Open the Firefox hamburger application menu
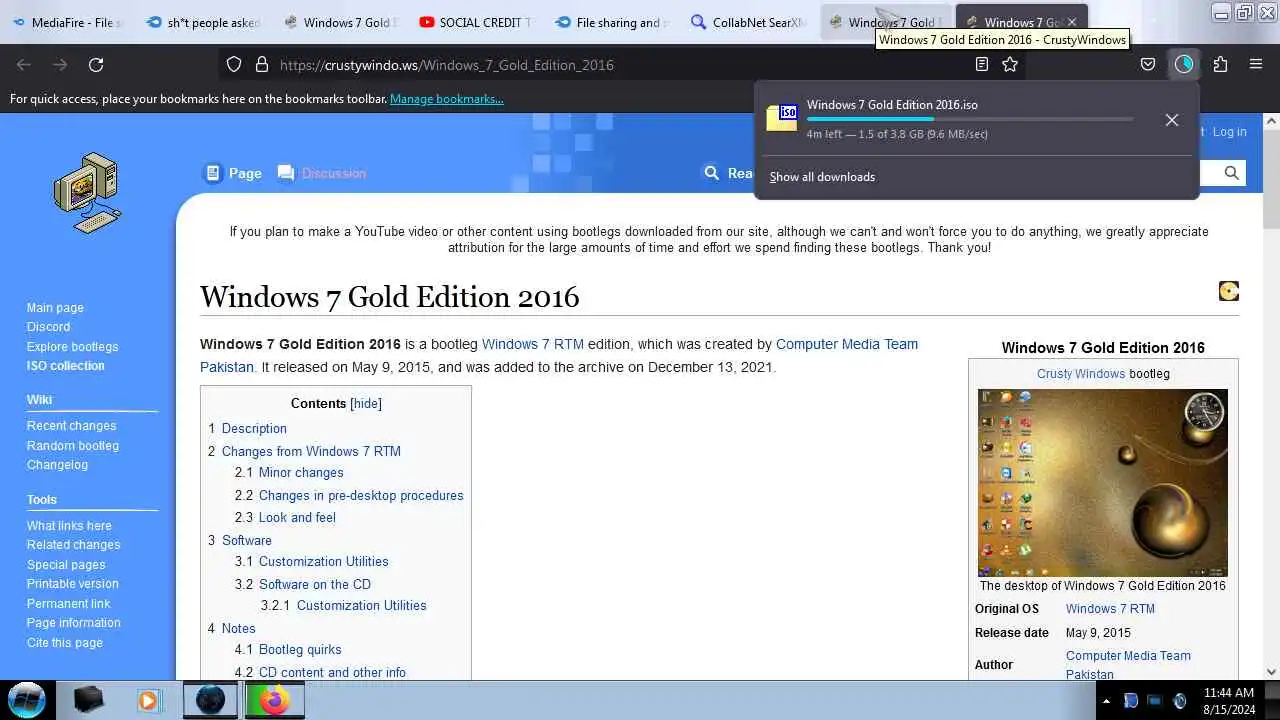Image resolution: width=1280 pixels, height=720 pixels. coord(1256,65)
